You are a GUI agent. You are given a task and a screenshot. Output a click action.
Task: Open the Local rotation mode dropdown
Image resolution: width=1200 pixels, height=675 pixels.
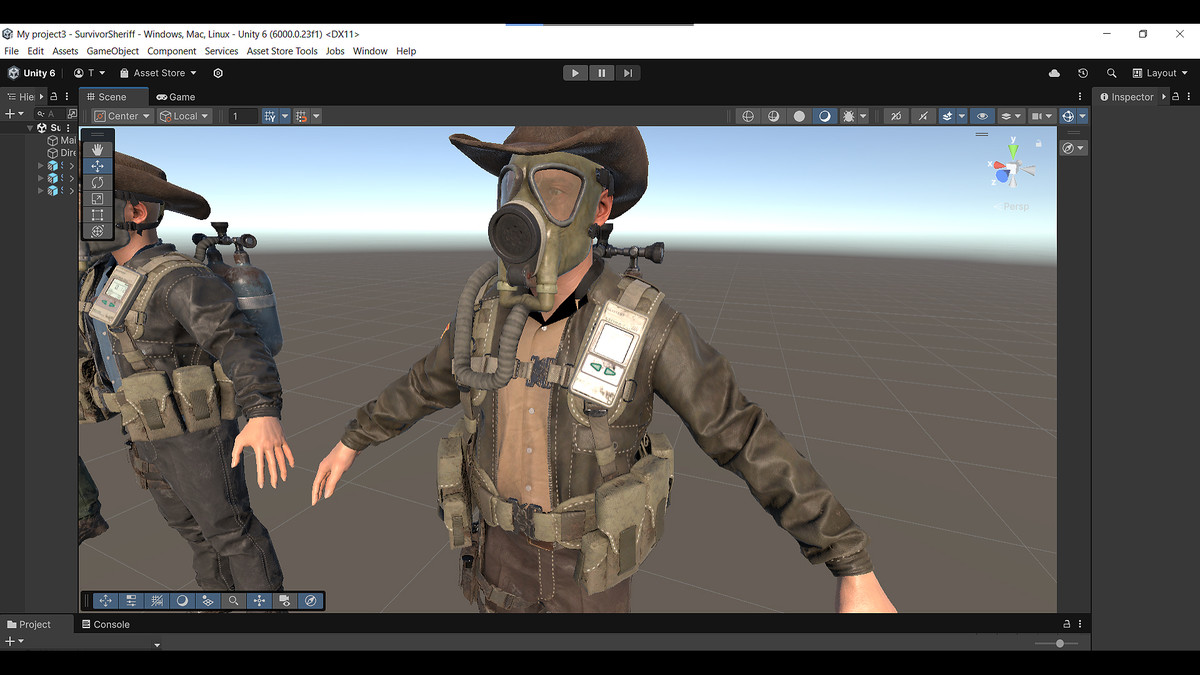pos(185,116)
